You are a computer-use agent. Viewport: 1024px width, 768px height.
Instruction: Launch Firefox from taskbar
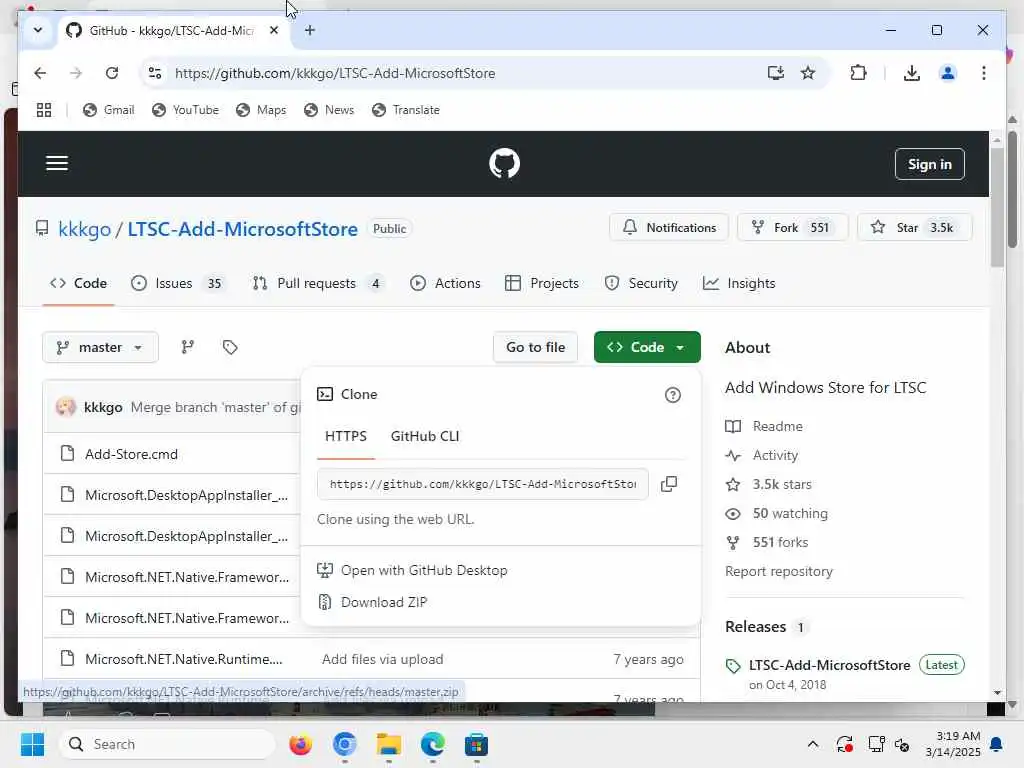click(x=300, y=744)
